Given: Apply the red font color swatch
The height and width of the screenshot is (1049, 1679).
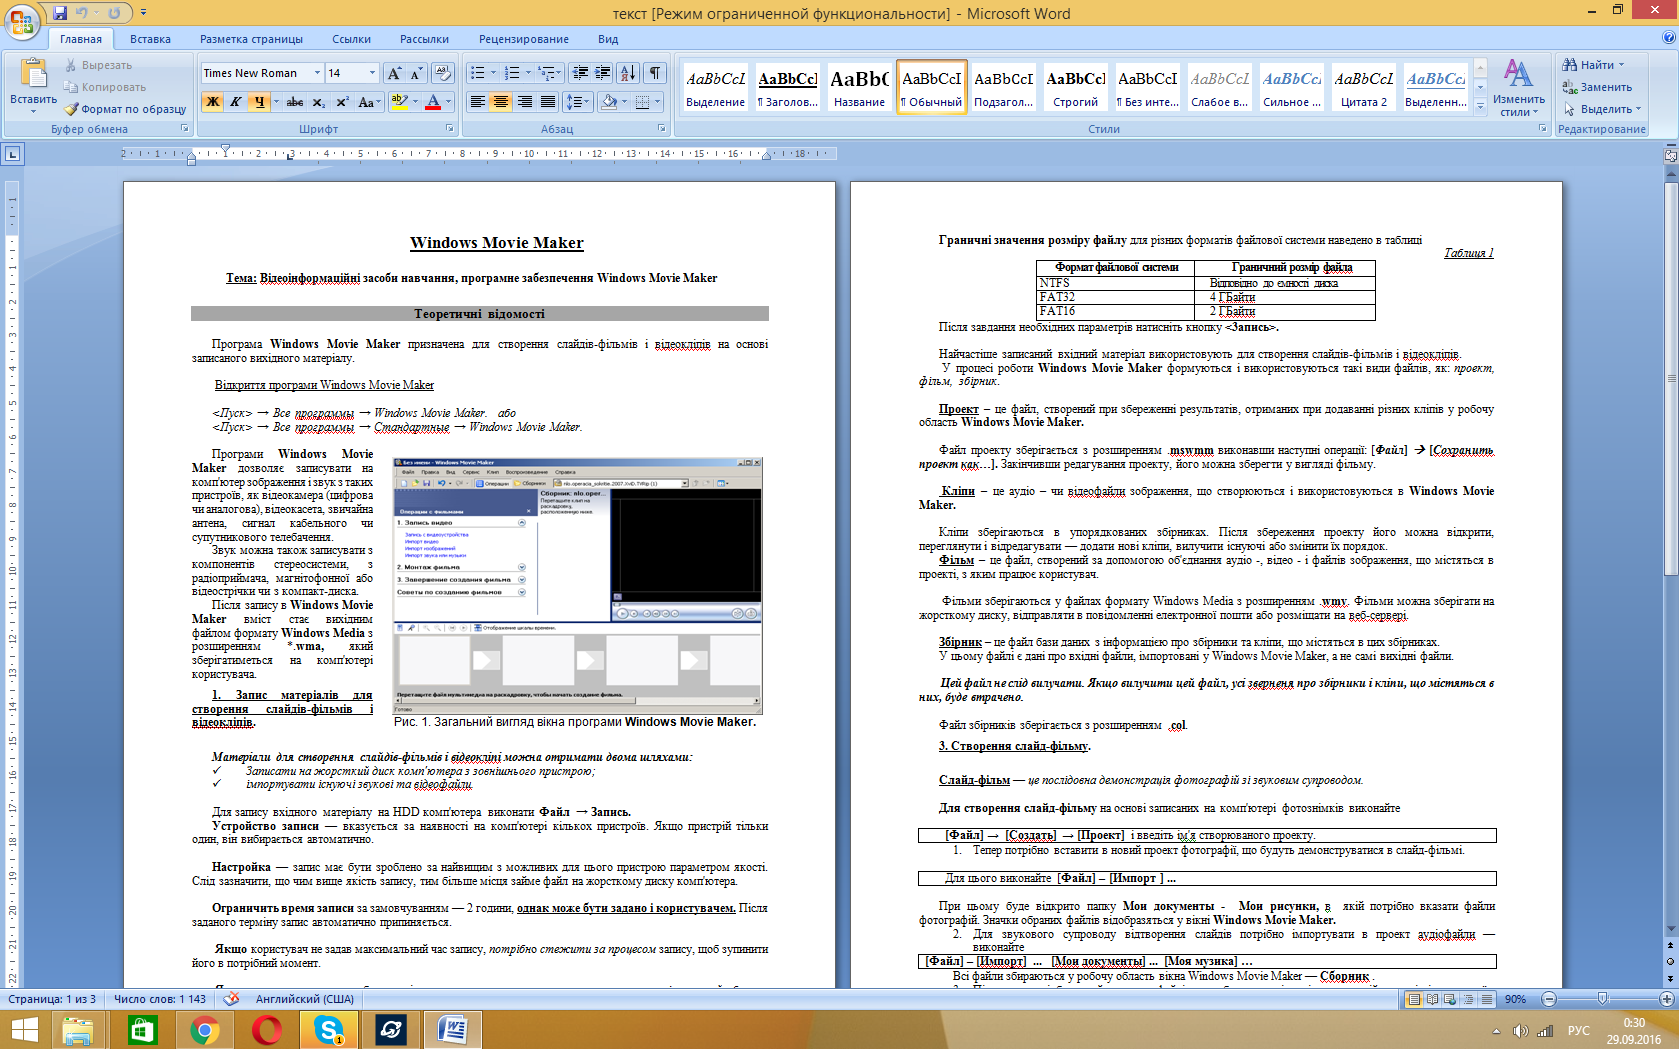Looking at the screenshot, I should tap(433, 102).
